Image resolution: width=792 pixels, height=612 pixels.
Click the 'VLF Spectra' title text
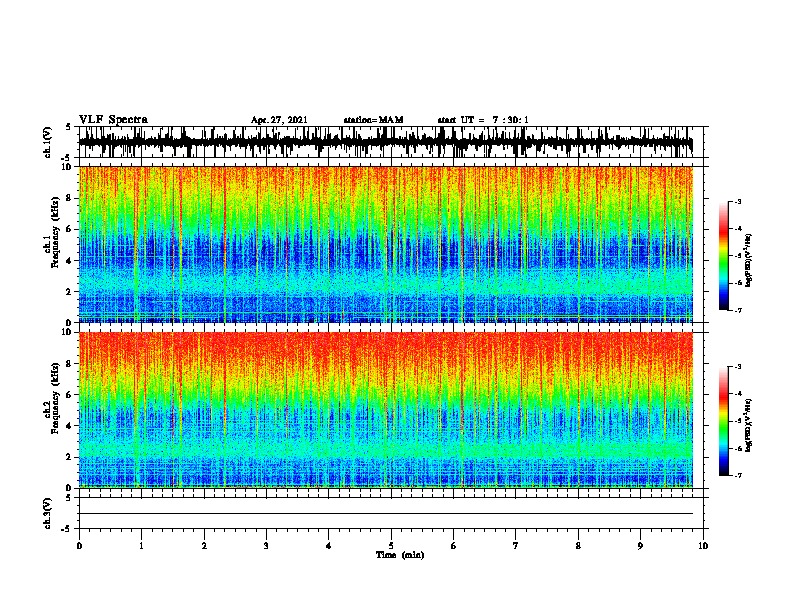(113, 120)
